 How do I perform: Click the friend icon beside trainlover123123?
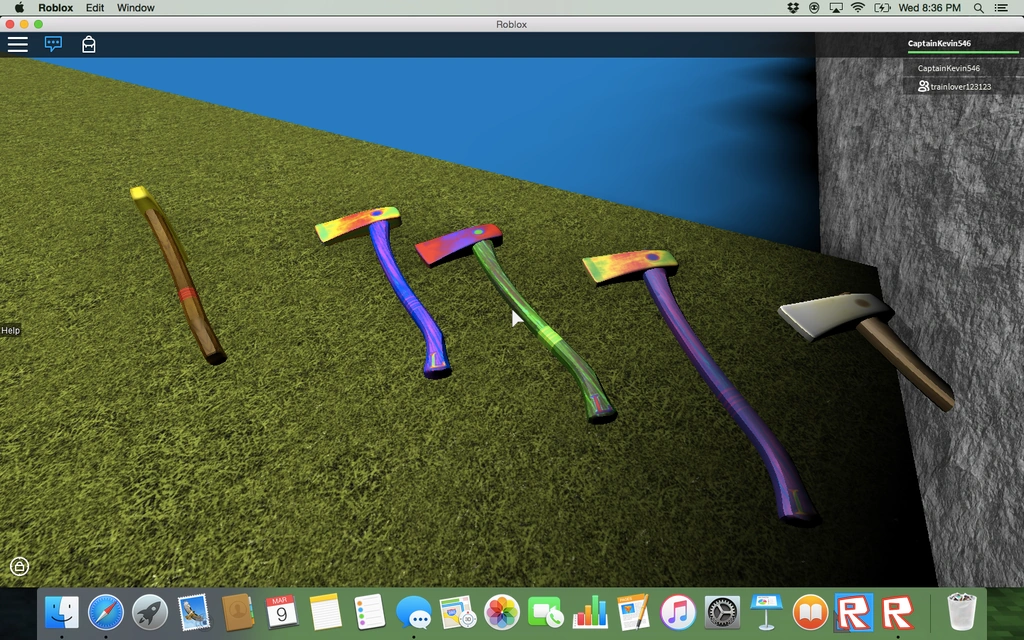point(922,86)
